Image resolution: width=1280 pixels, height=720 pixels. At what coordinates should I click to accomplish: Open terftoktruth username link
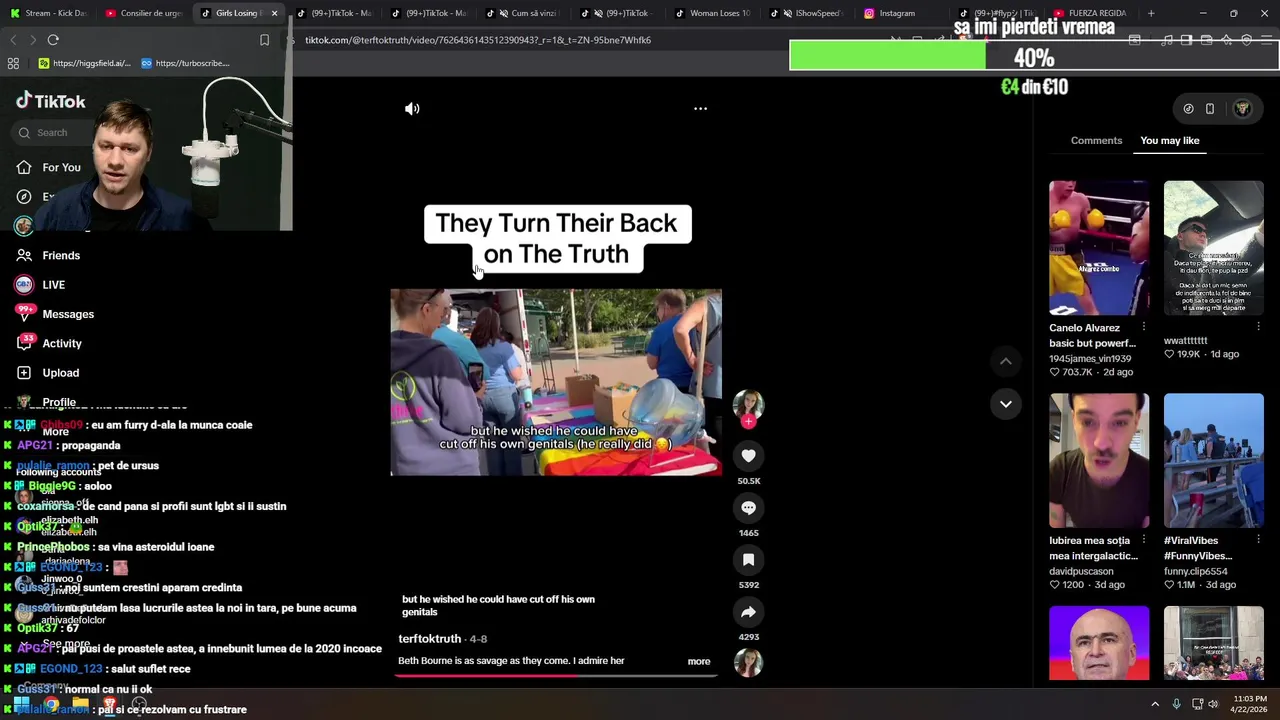pyautogui.click(x=430, y=638)
